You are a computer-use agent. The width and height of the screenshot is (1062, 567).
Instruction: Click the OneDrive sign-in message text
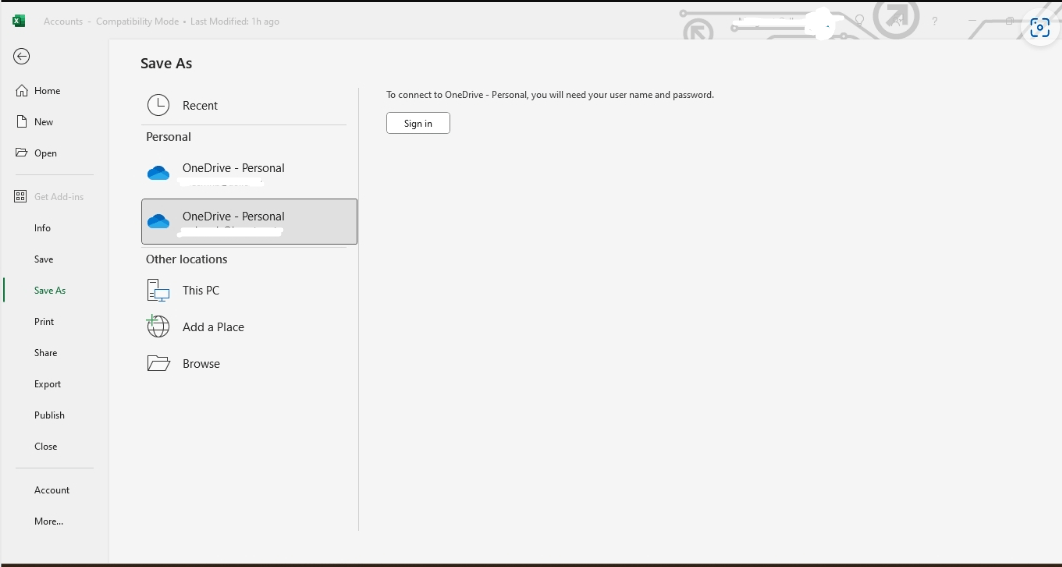coord(550,95)
